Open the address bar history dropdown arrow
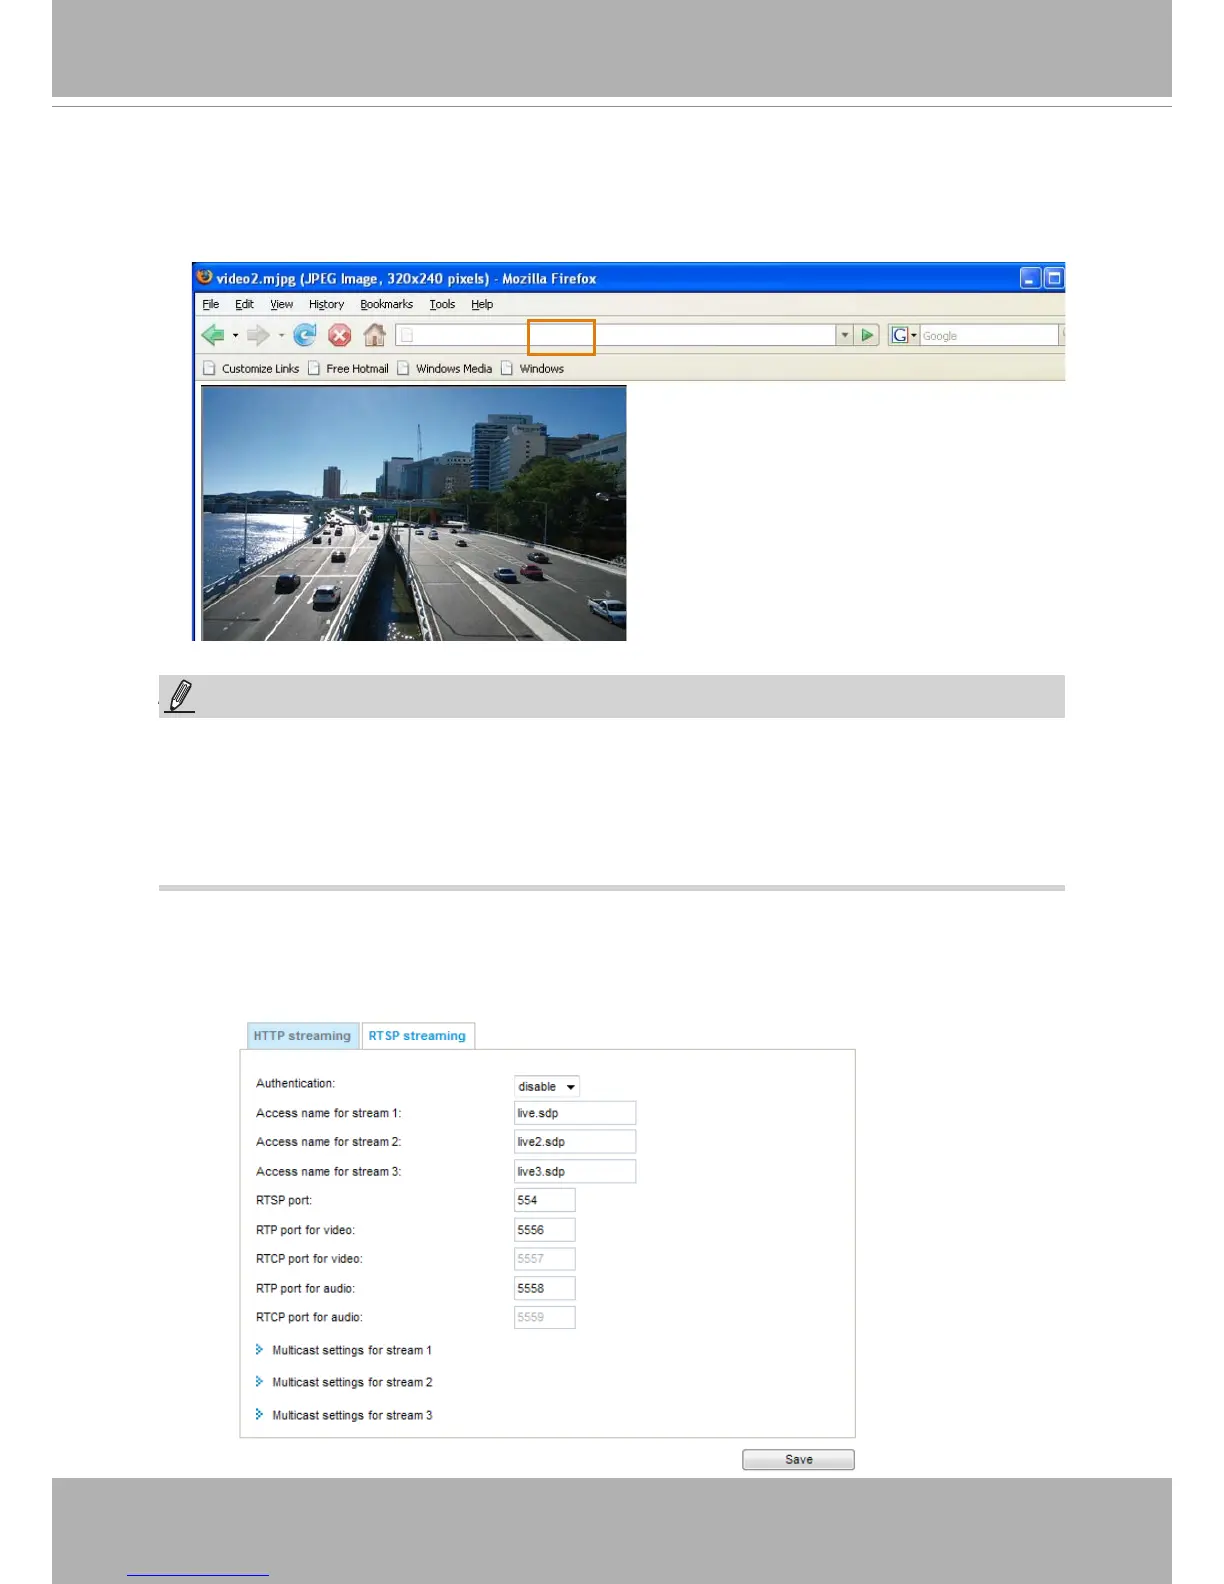 click(x=845, y=335)
